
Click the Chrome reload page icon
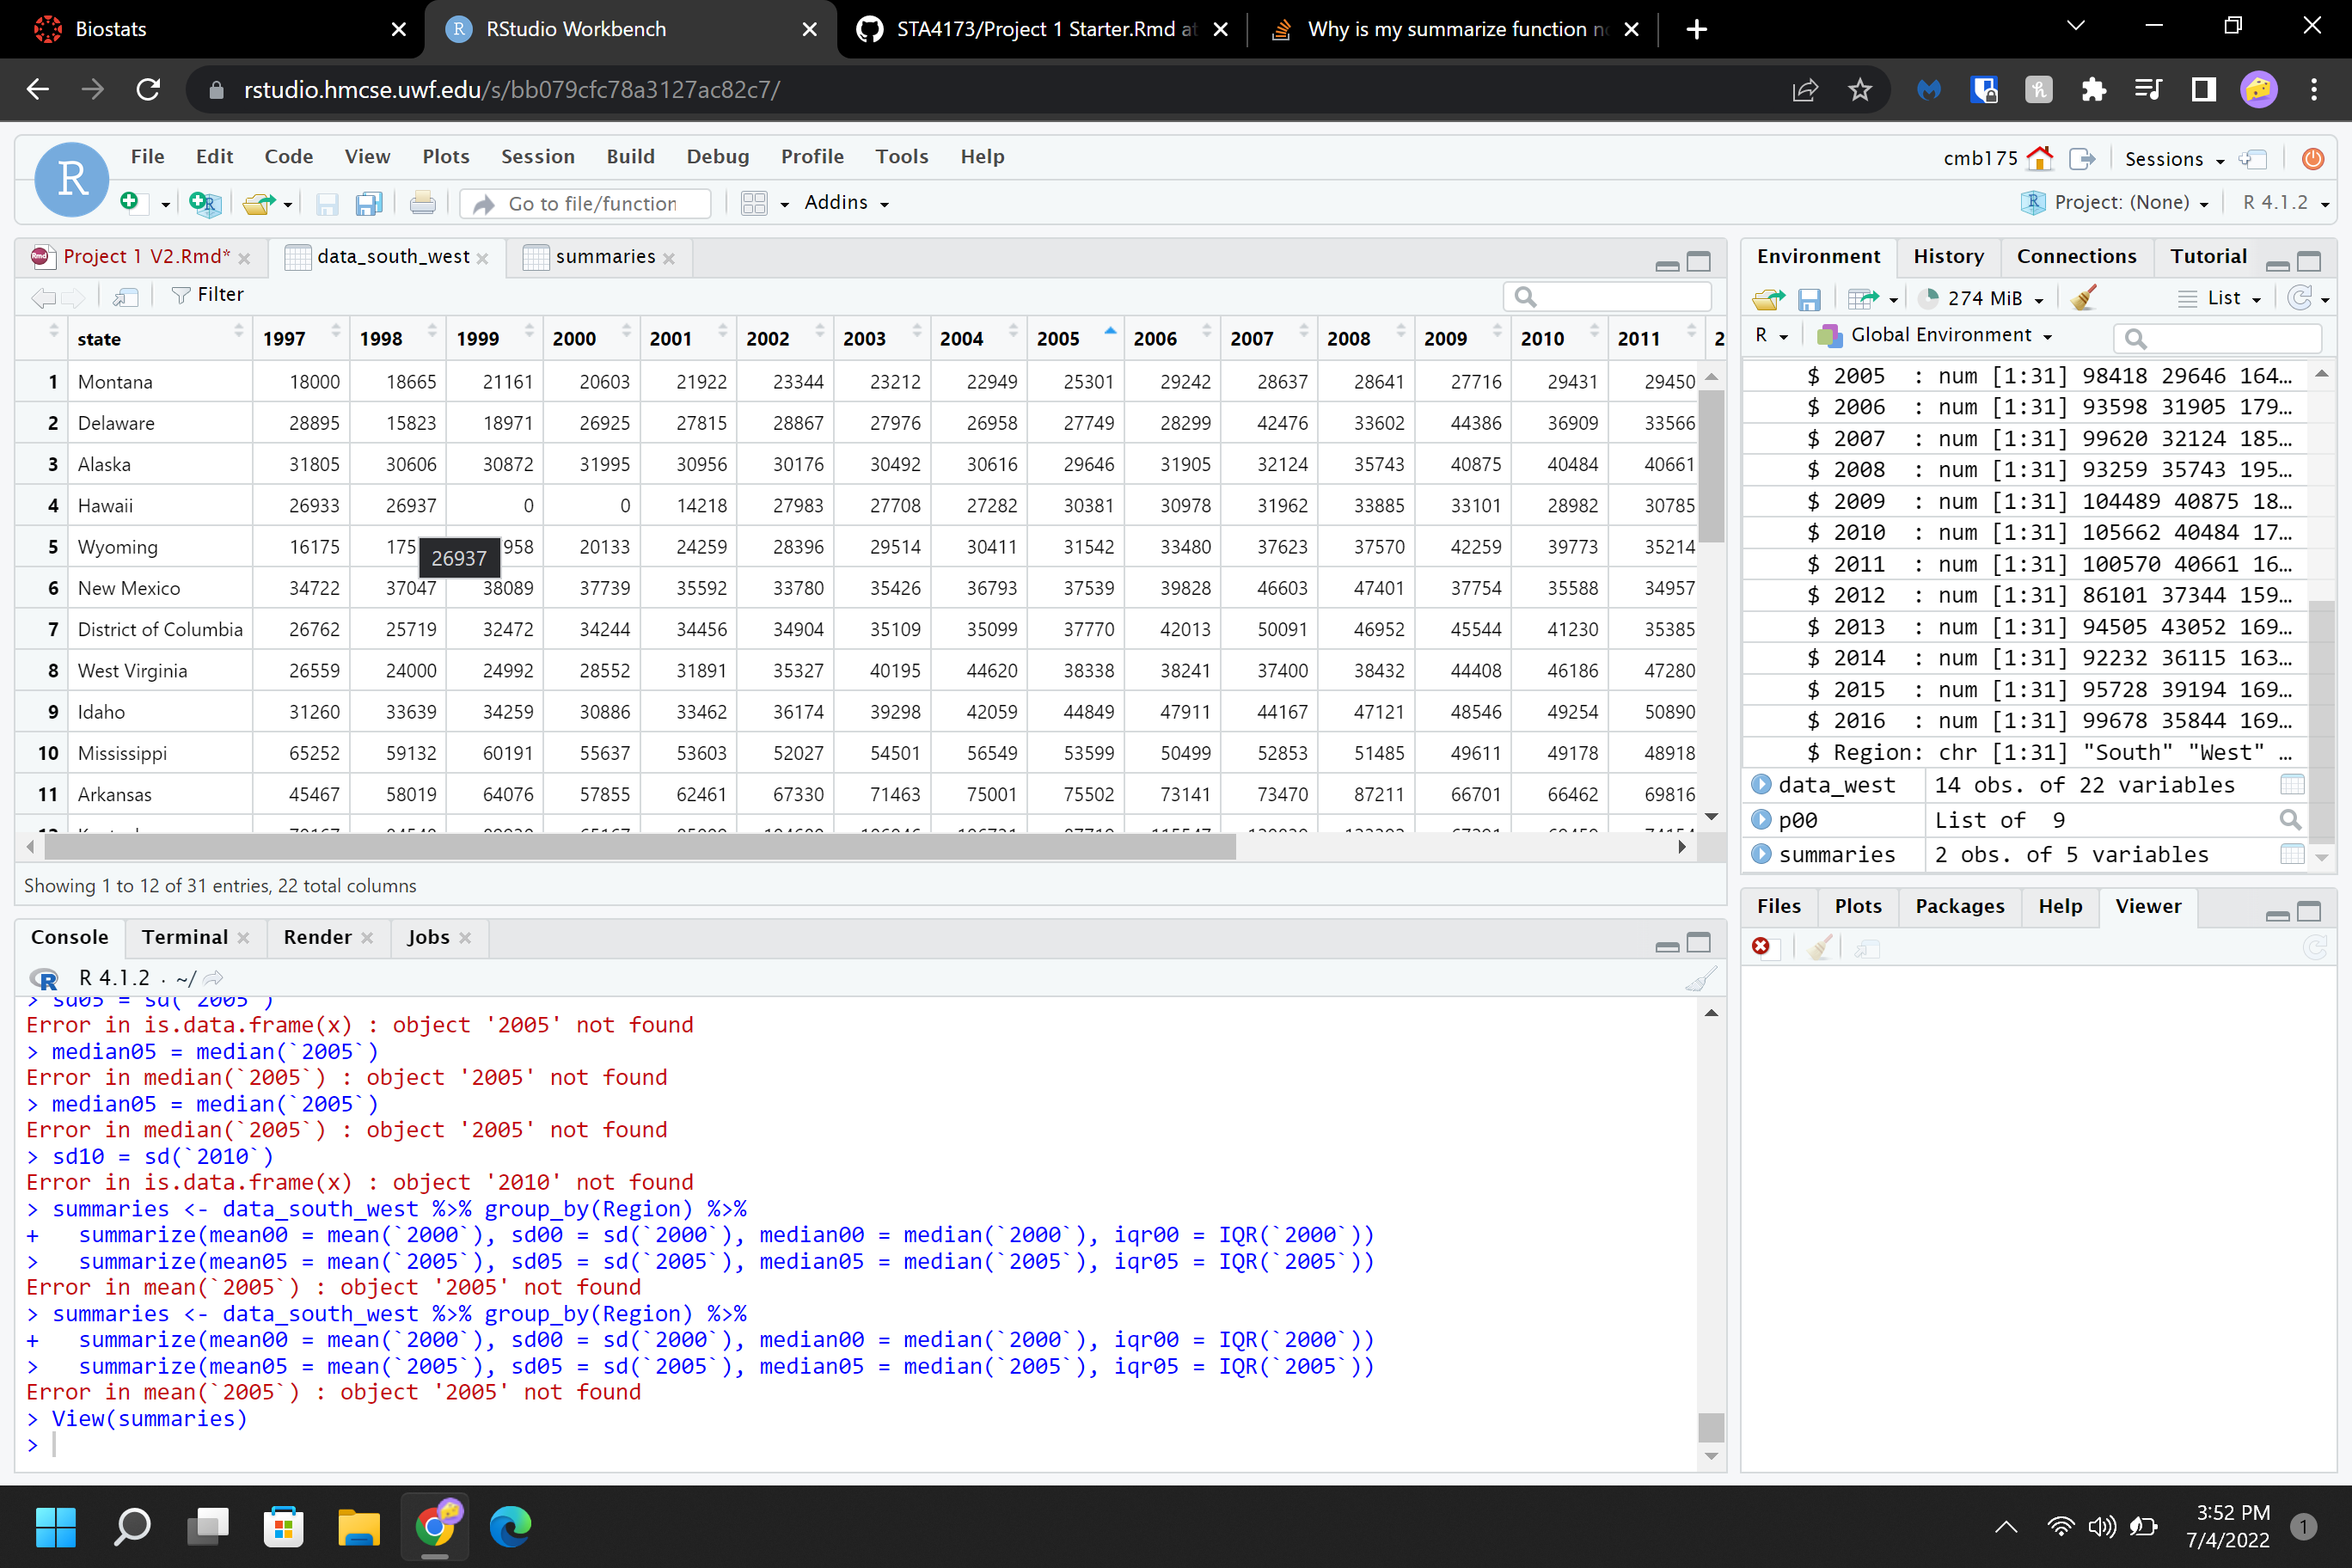point(148,90)
